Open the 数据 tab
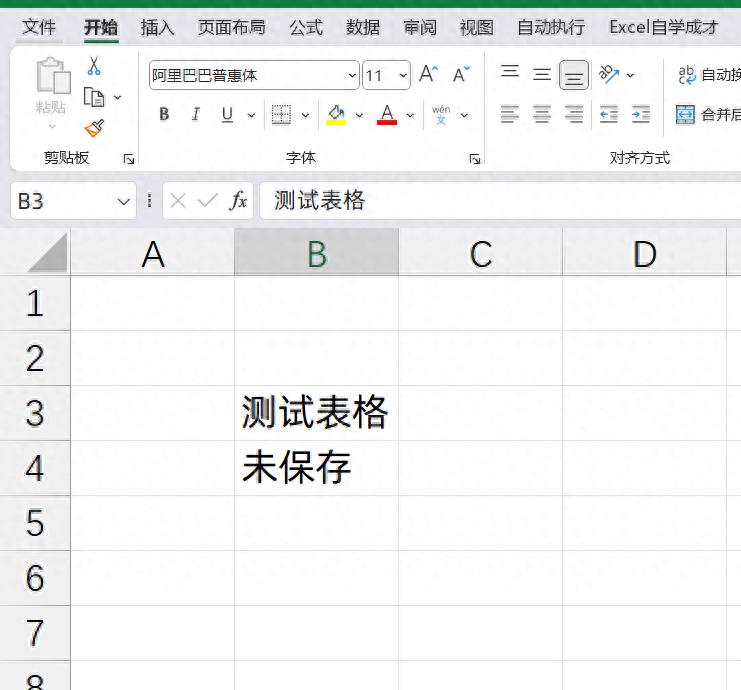 coord(363,27)
